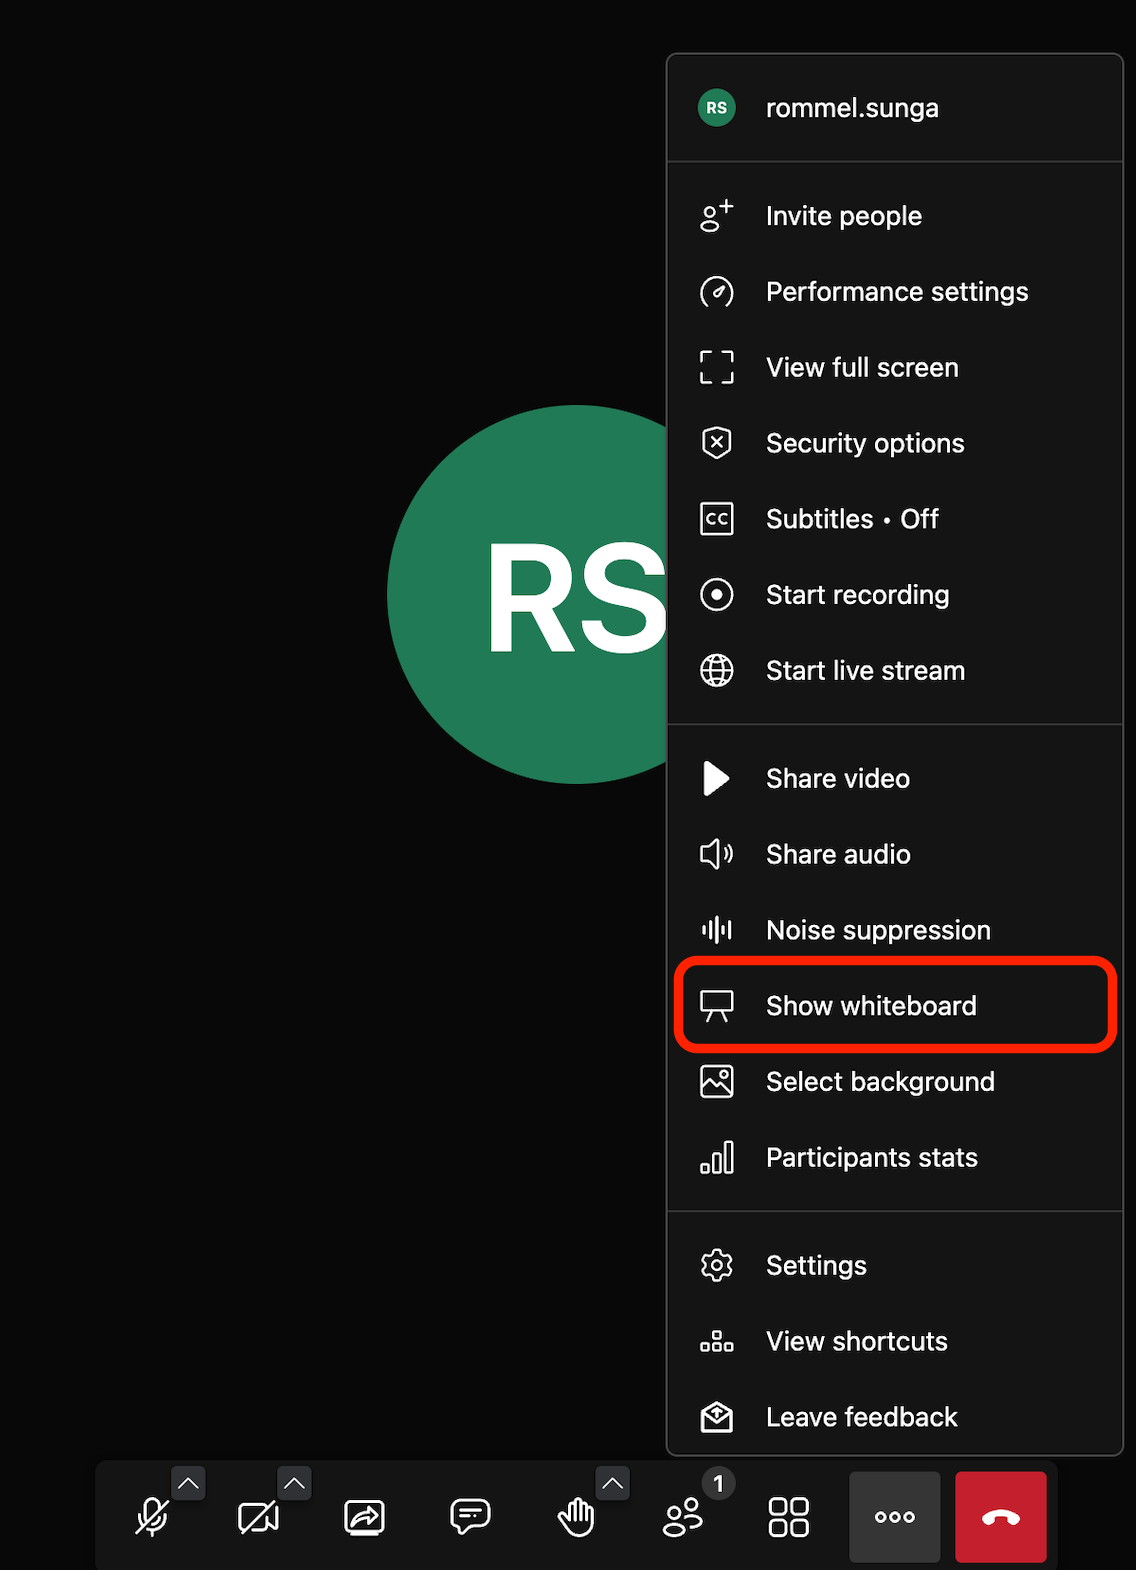Screen dimensions: 1136x1570
Task: Raise your hand with the hand icon
Action: 576,1517
